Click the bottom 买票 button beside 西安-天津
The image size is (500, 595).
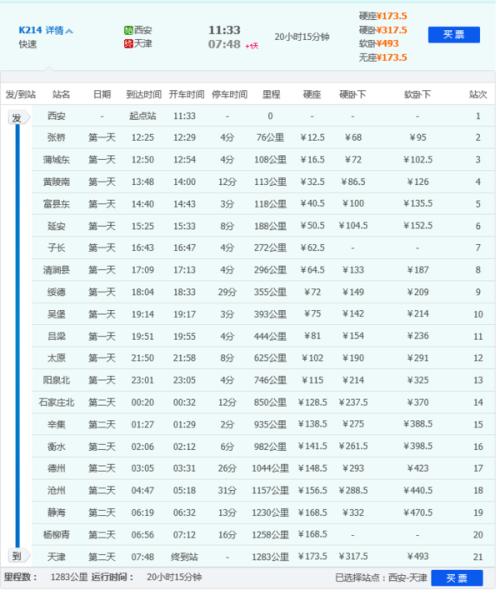(x=457, y=578)
